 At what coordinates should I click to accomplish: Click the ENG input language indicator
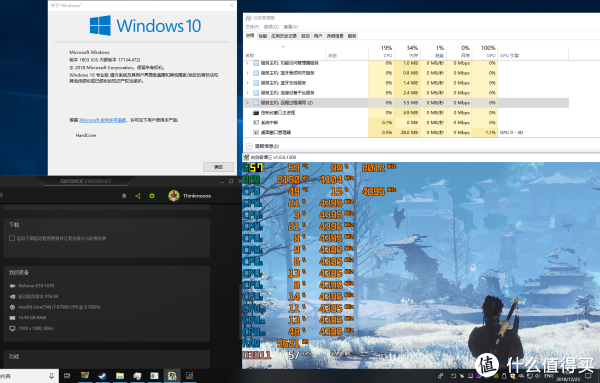tap(549, 376)
